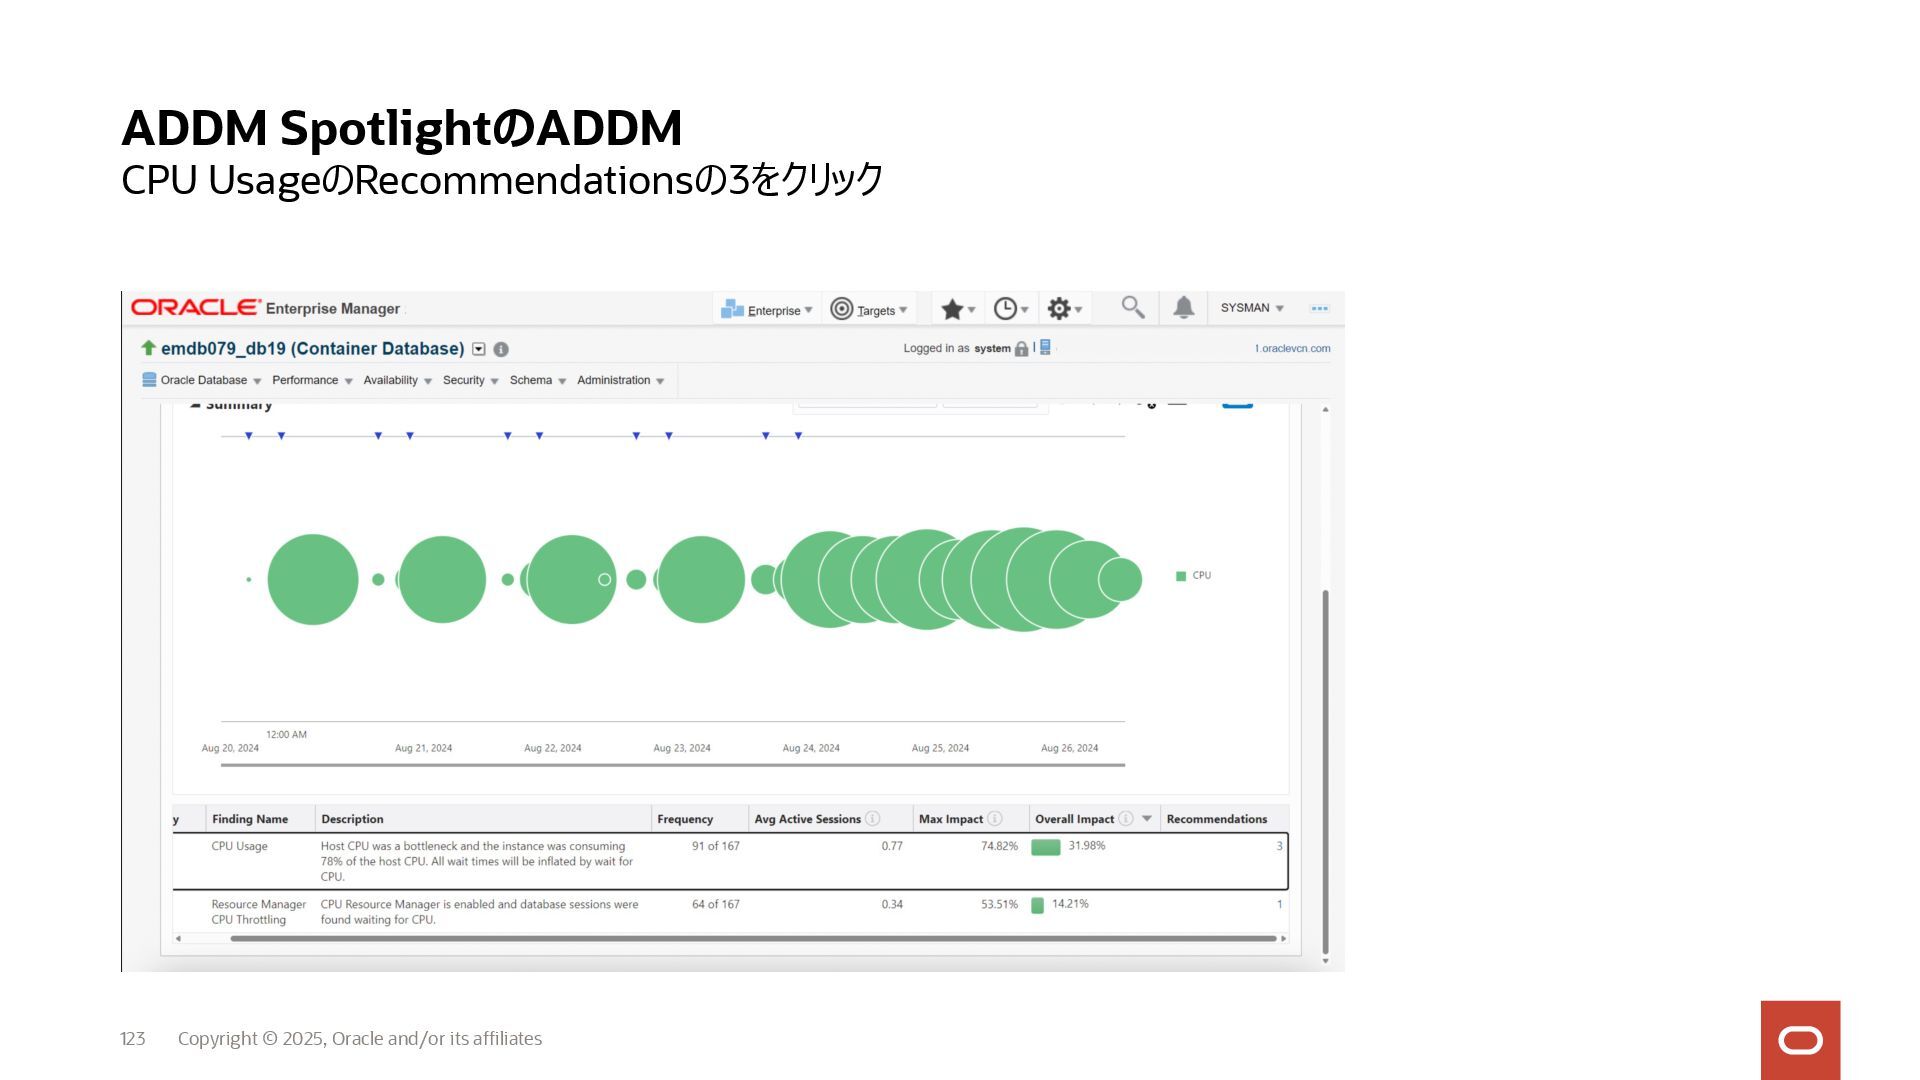Click table scroll right arrow
Viewport: 1920px width, 1080px height.
[1283, 939]
